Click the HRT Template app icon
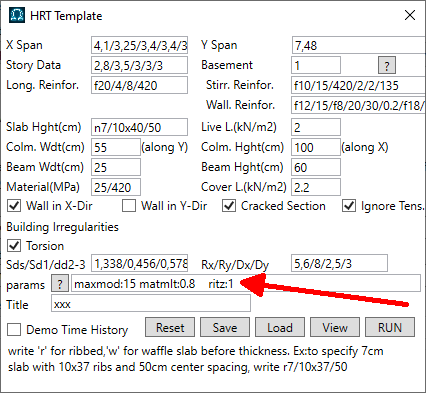Image resolution: width=426 pixels, height=393 pixels. click(x=17, y=15)
